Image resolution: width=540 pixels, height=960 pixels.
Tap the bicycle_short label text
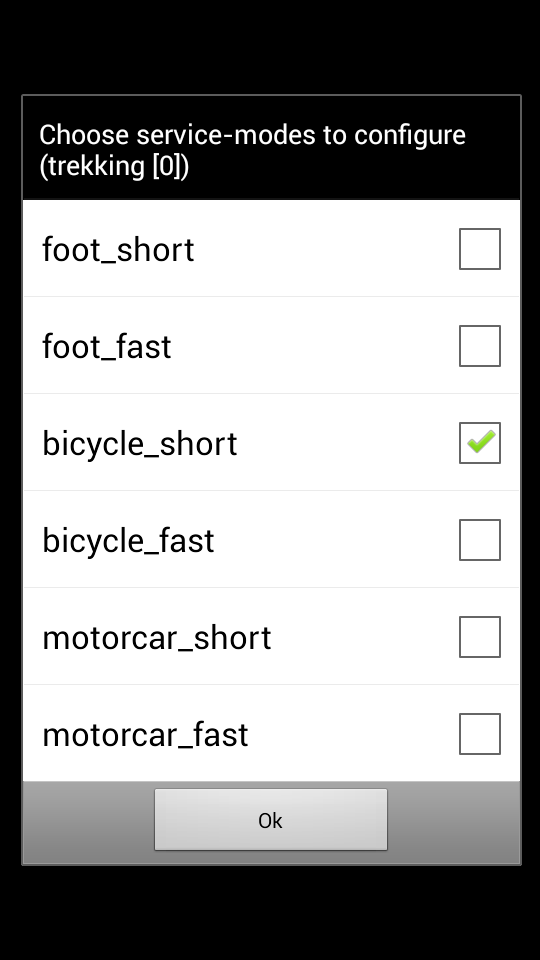point(140,444)
